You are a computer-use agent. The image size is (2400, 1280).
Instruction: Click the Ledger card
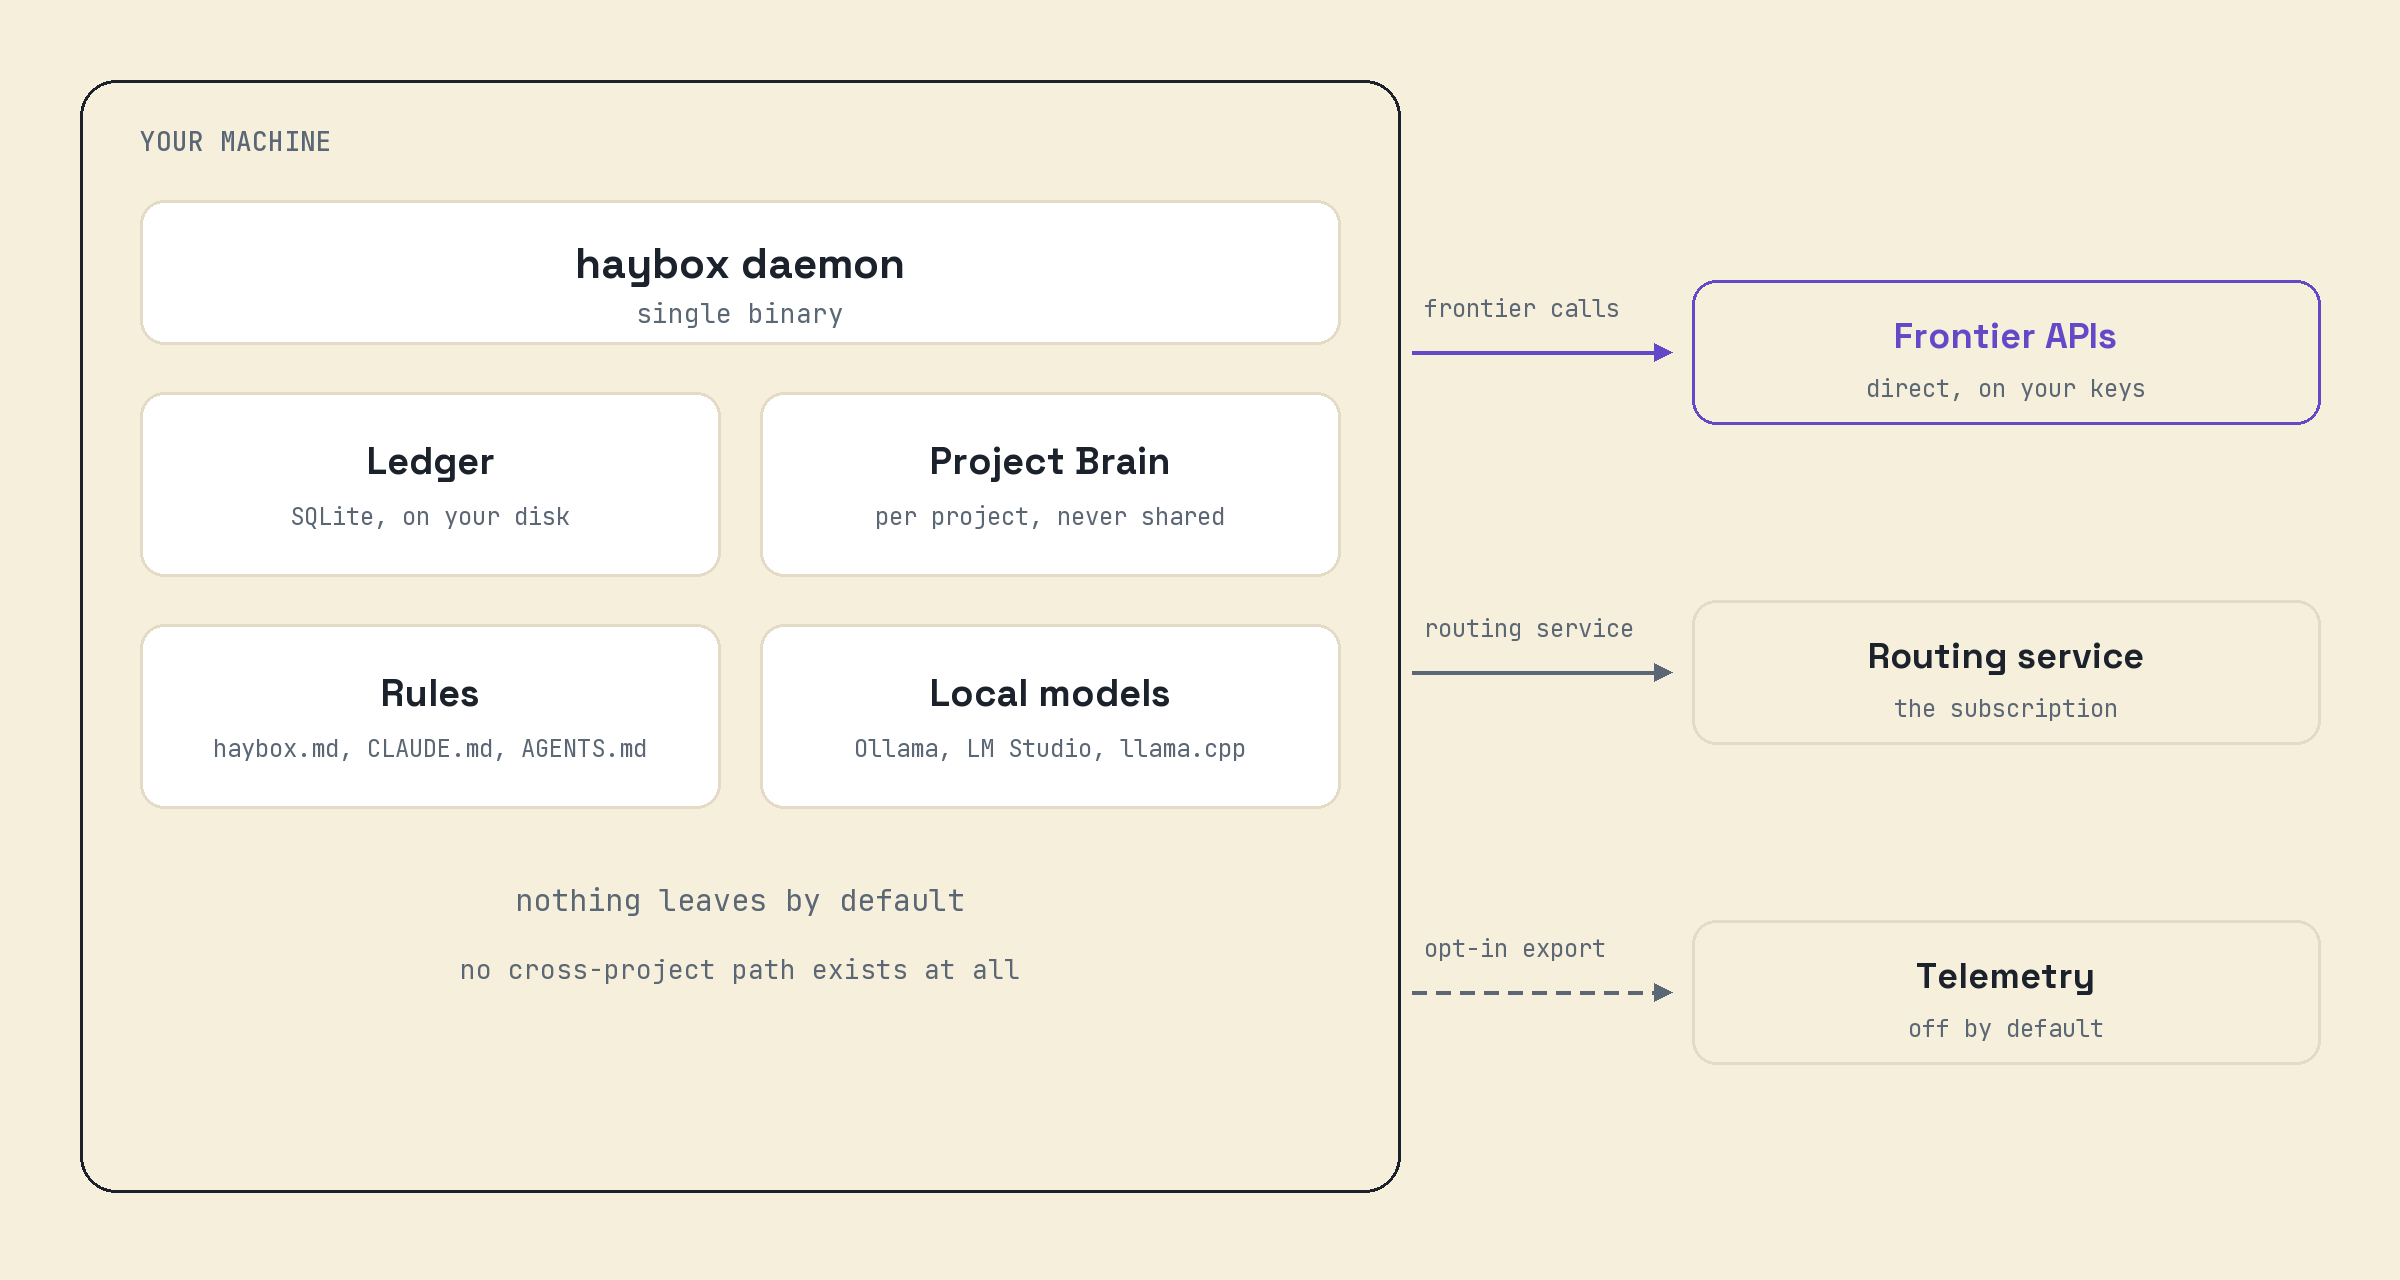430,485
